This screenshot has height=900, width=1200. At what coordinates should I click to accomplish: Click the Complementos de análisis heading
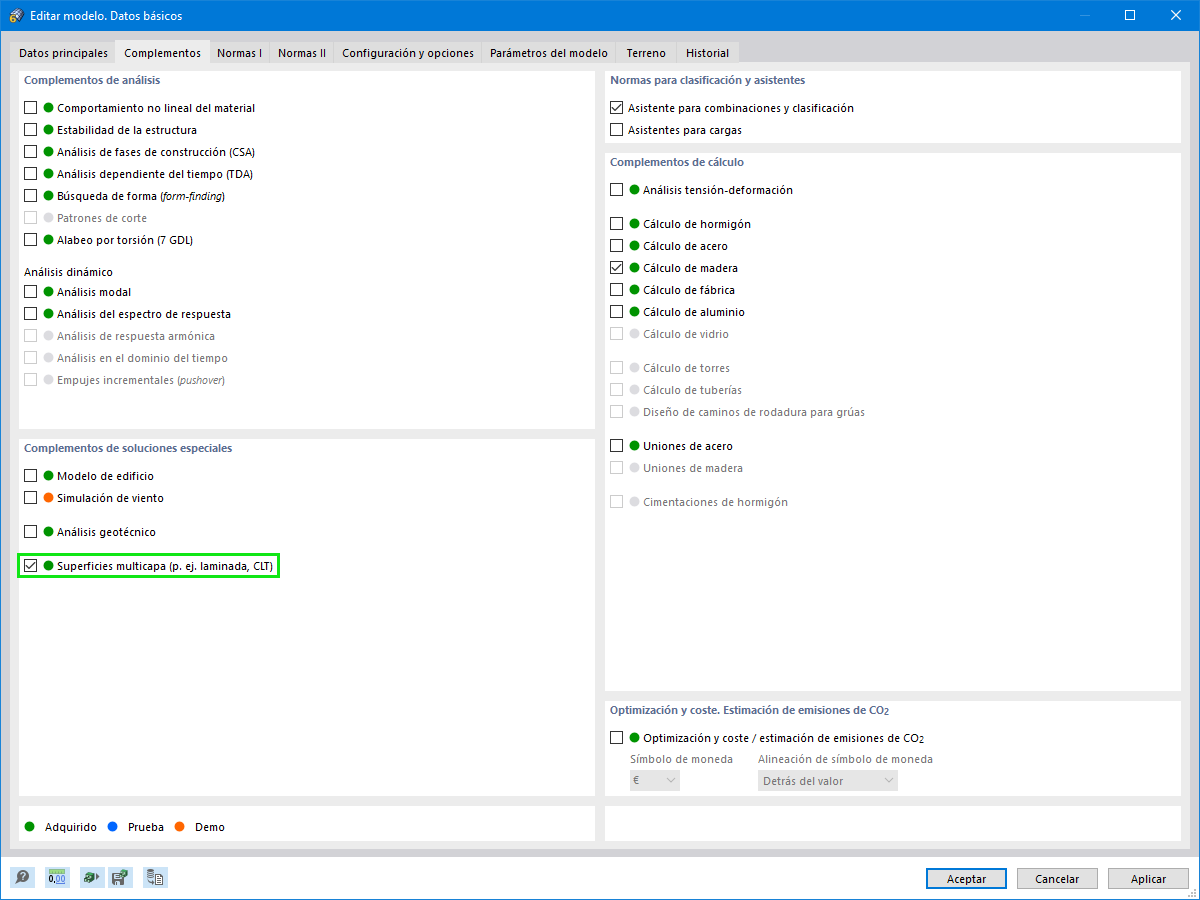92,80
